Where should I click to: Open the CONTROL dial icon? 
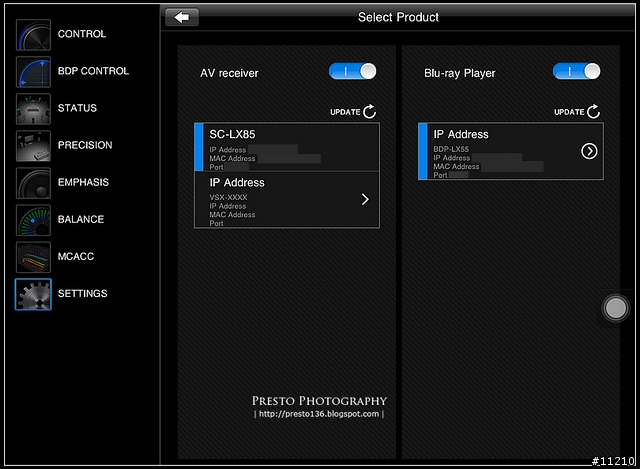coord(33,35)
